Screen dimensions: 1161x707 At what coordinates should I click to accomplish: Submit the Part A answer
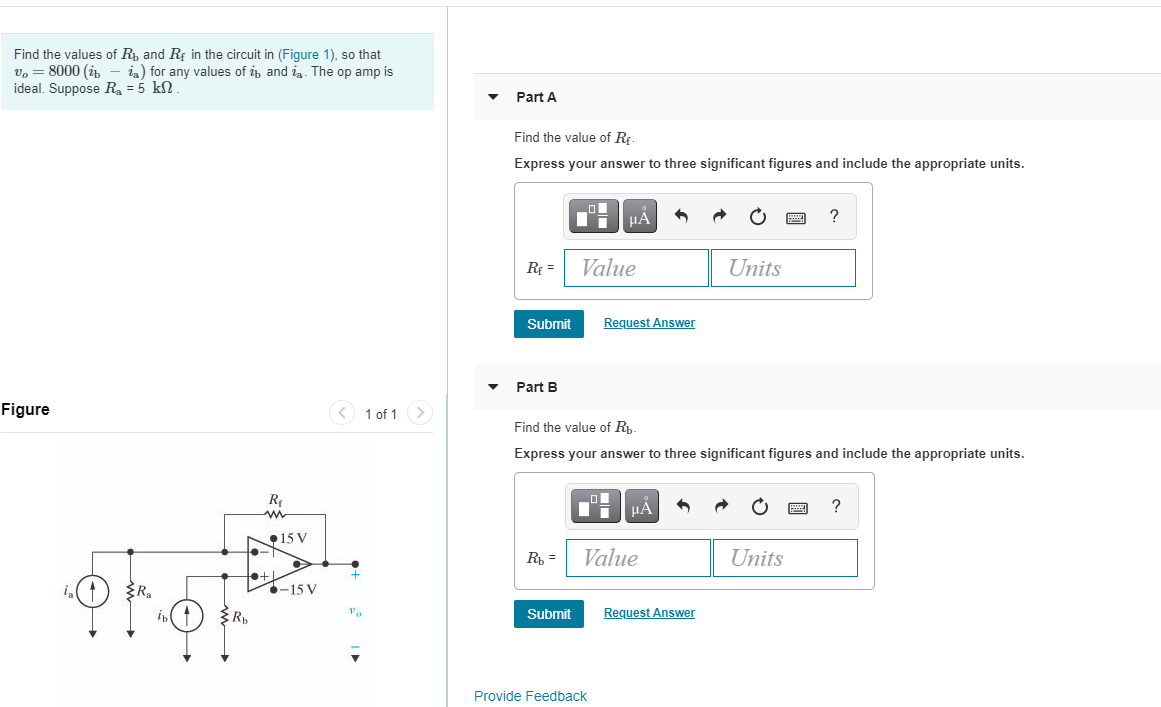[548, 323]
